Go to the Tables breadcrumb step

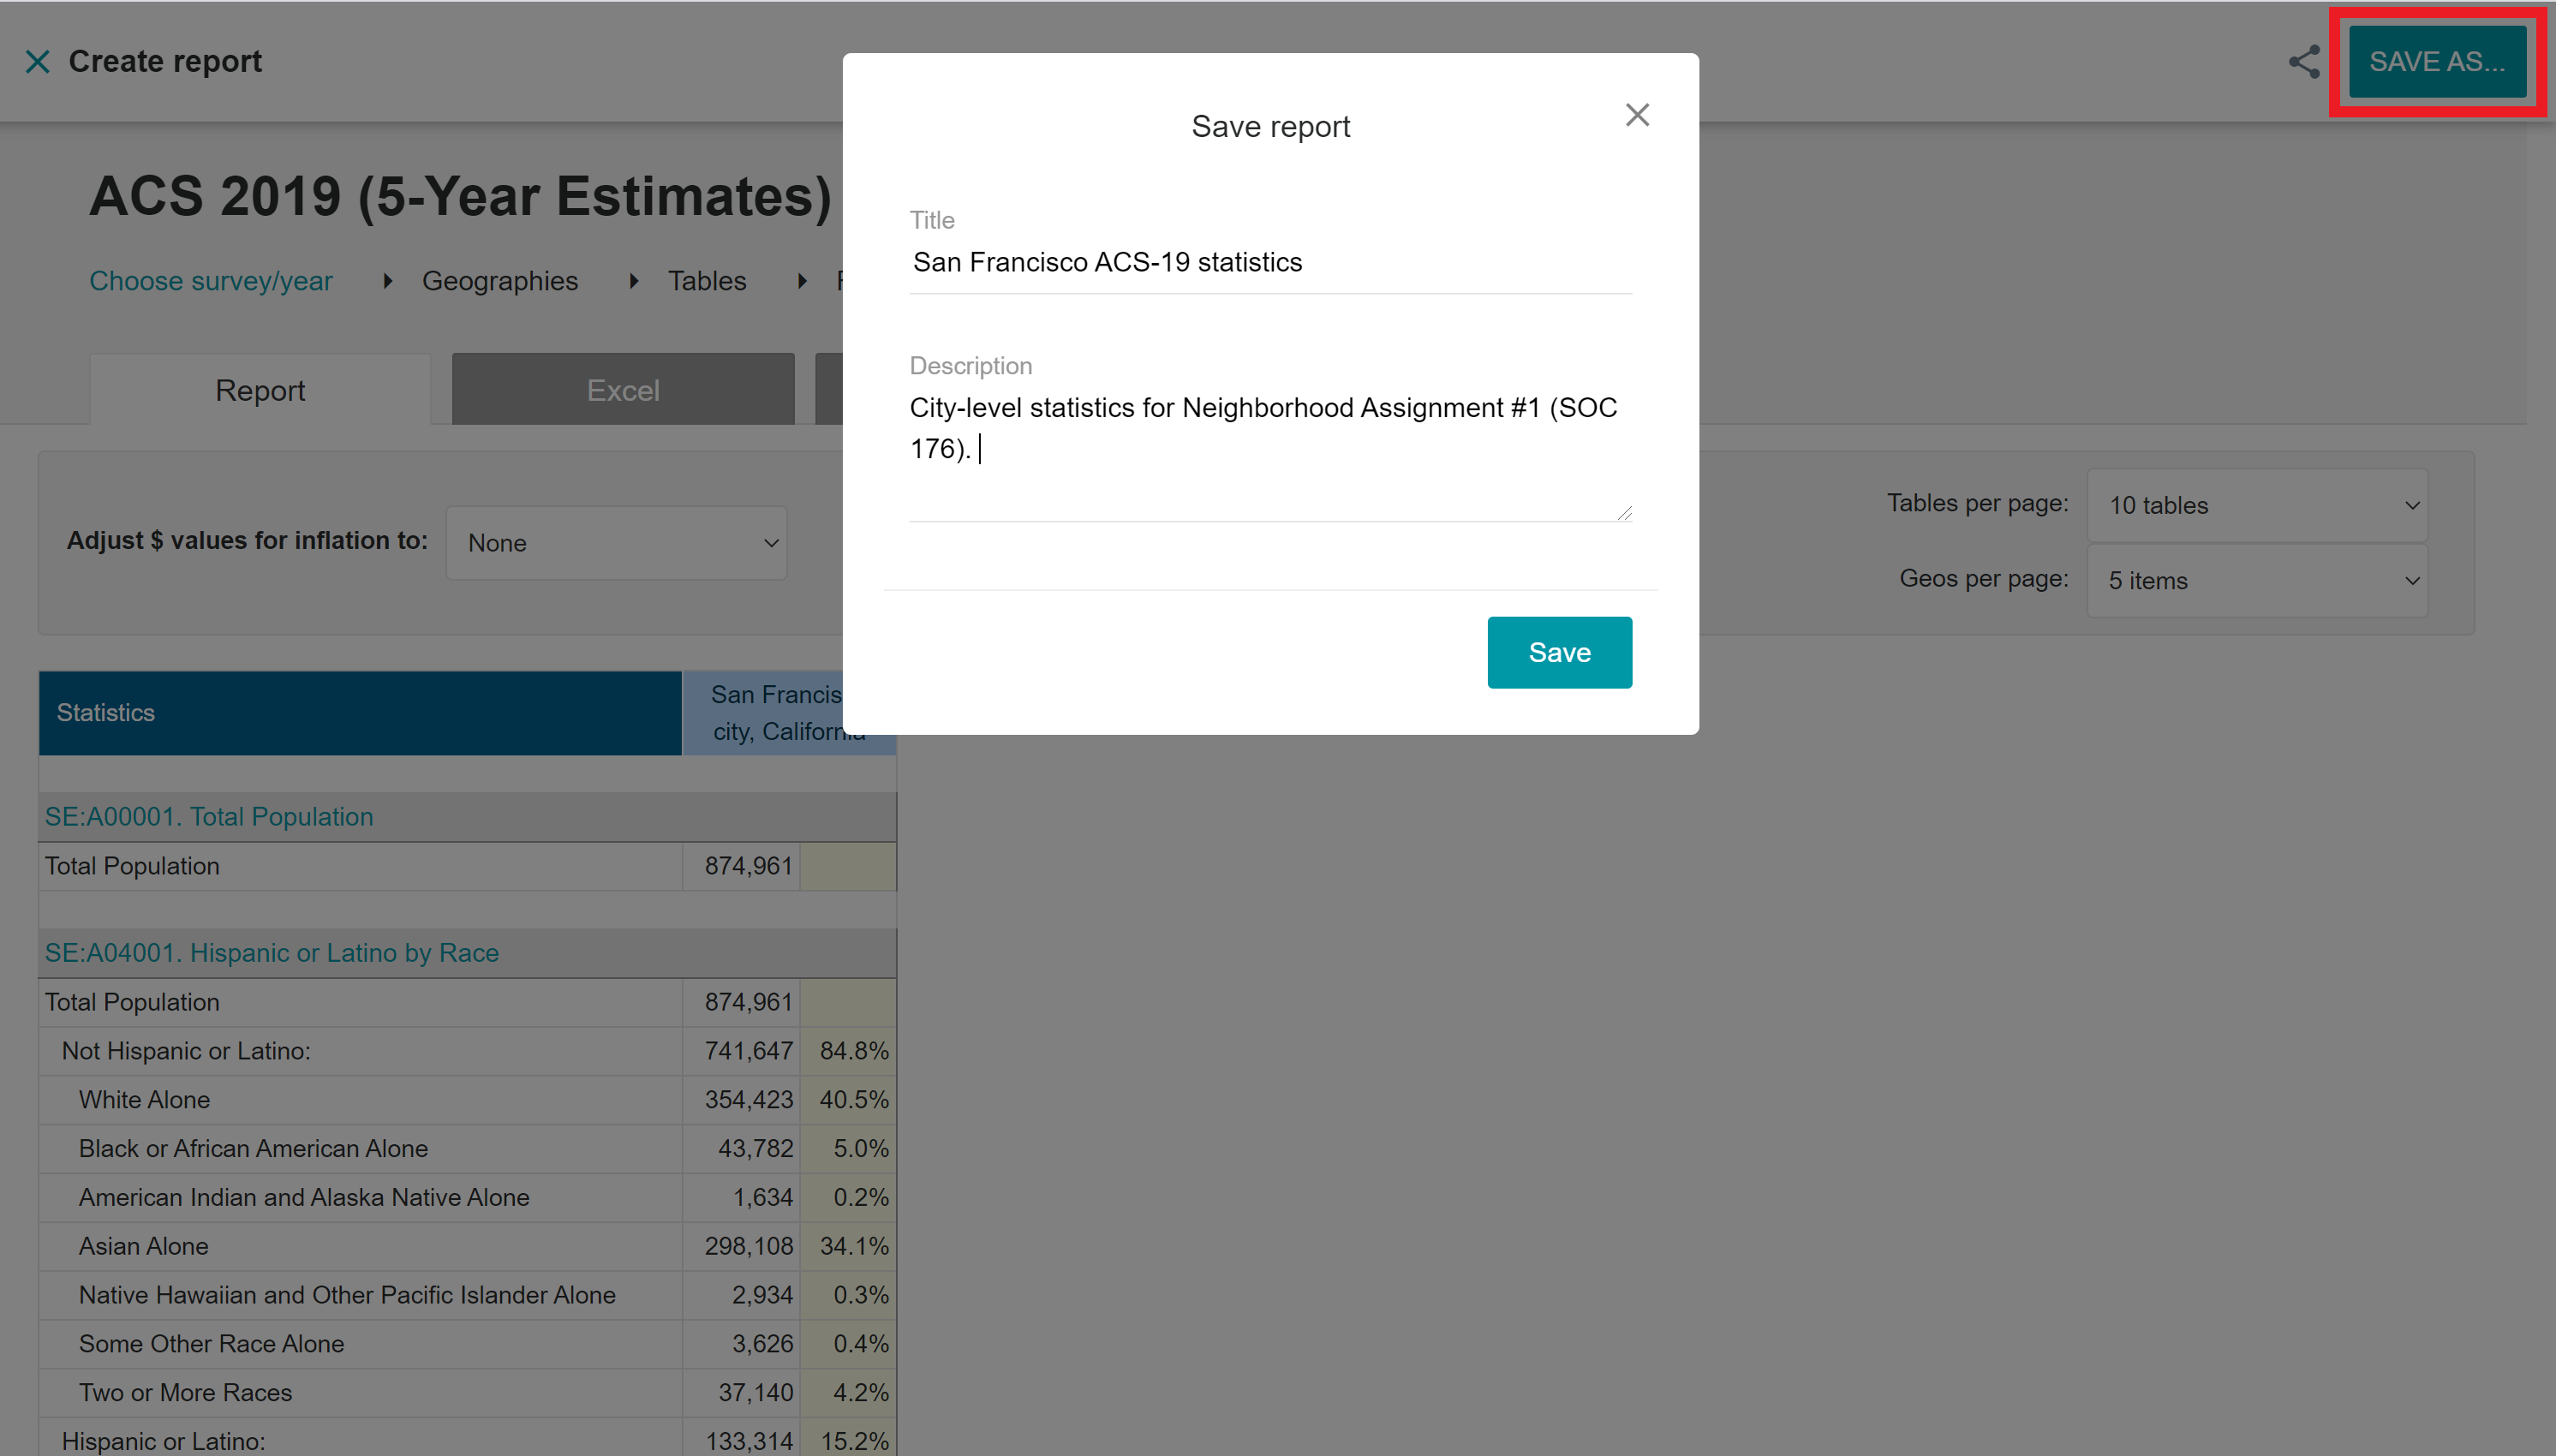[x=707, y=281]
